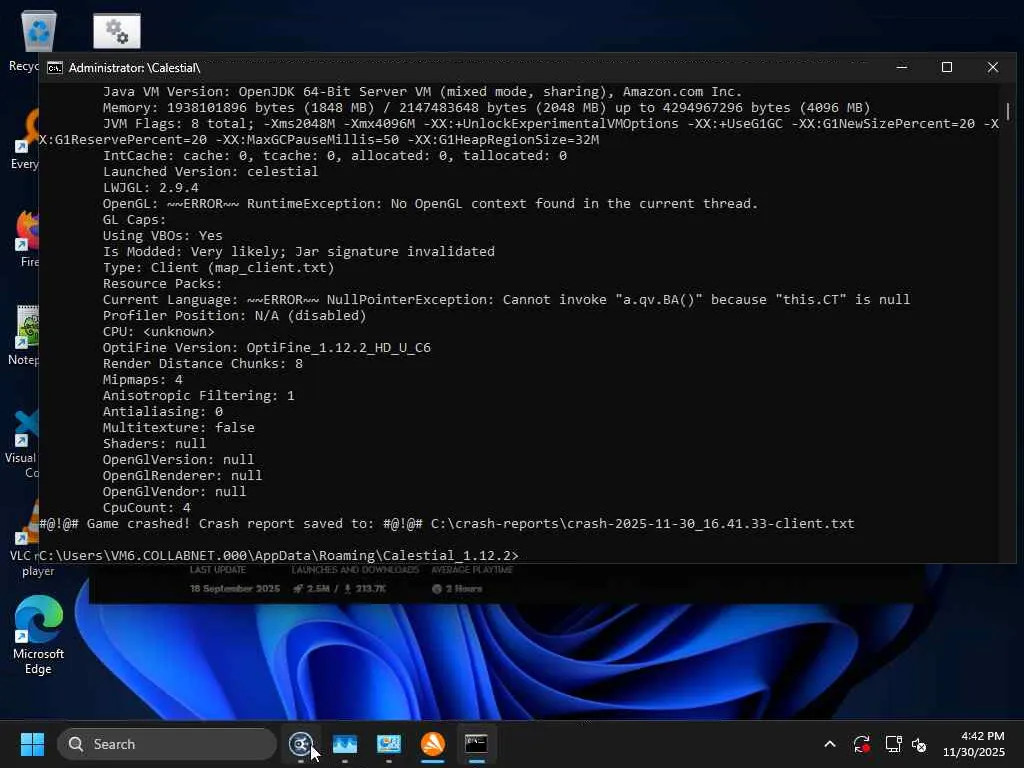Click the 'Multitexture: false' line
The height and width of the screenshot is (768, 1024).
pyautogui.click(x=178, y=428)
